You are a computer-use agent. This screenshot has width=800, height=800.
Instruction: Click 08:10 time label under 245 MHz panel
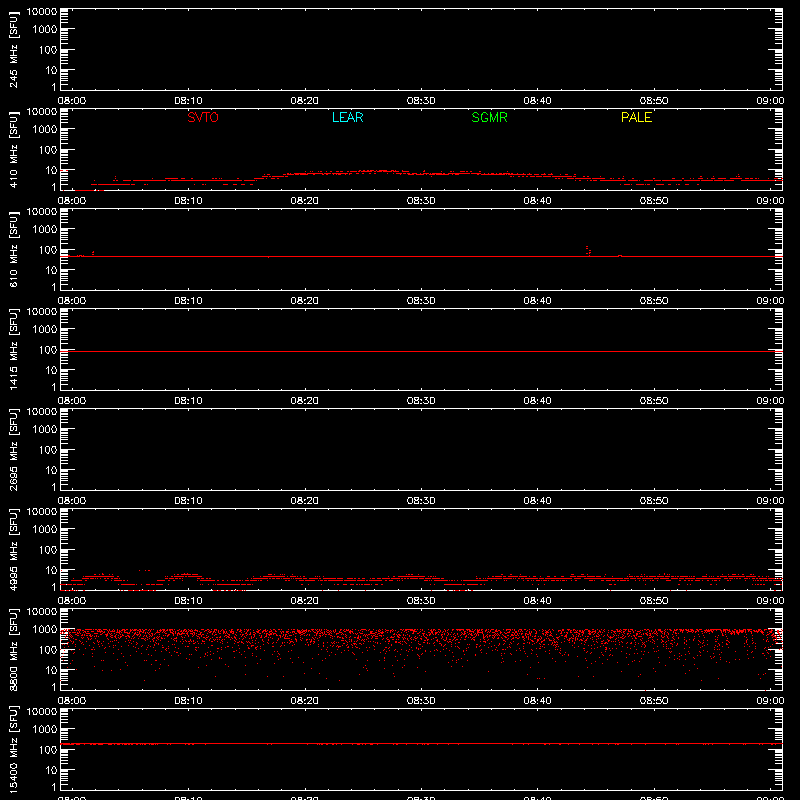[x=188, y=101]
